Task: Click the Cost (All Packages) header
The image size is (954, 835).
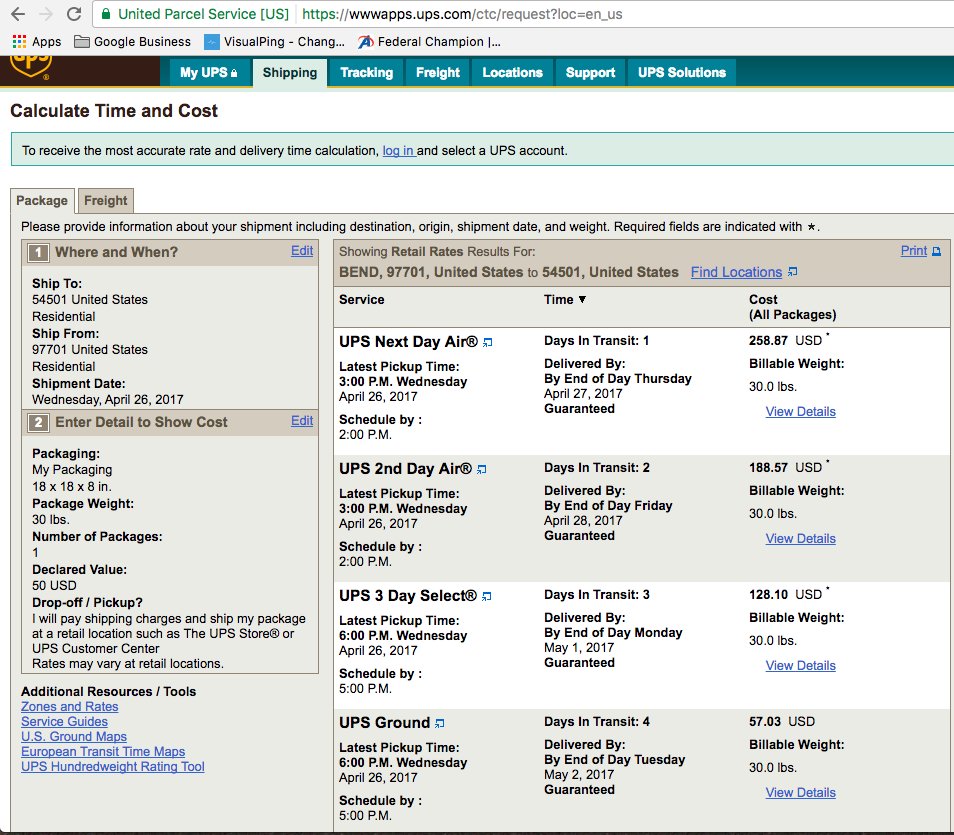Action: 792,307
